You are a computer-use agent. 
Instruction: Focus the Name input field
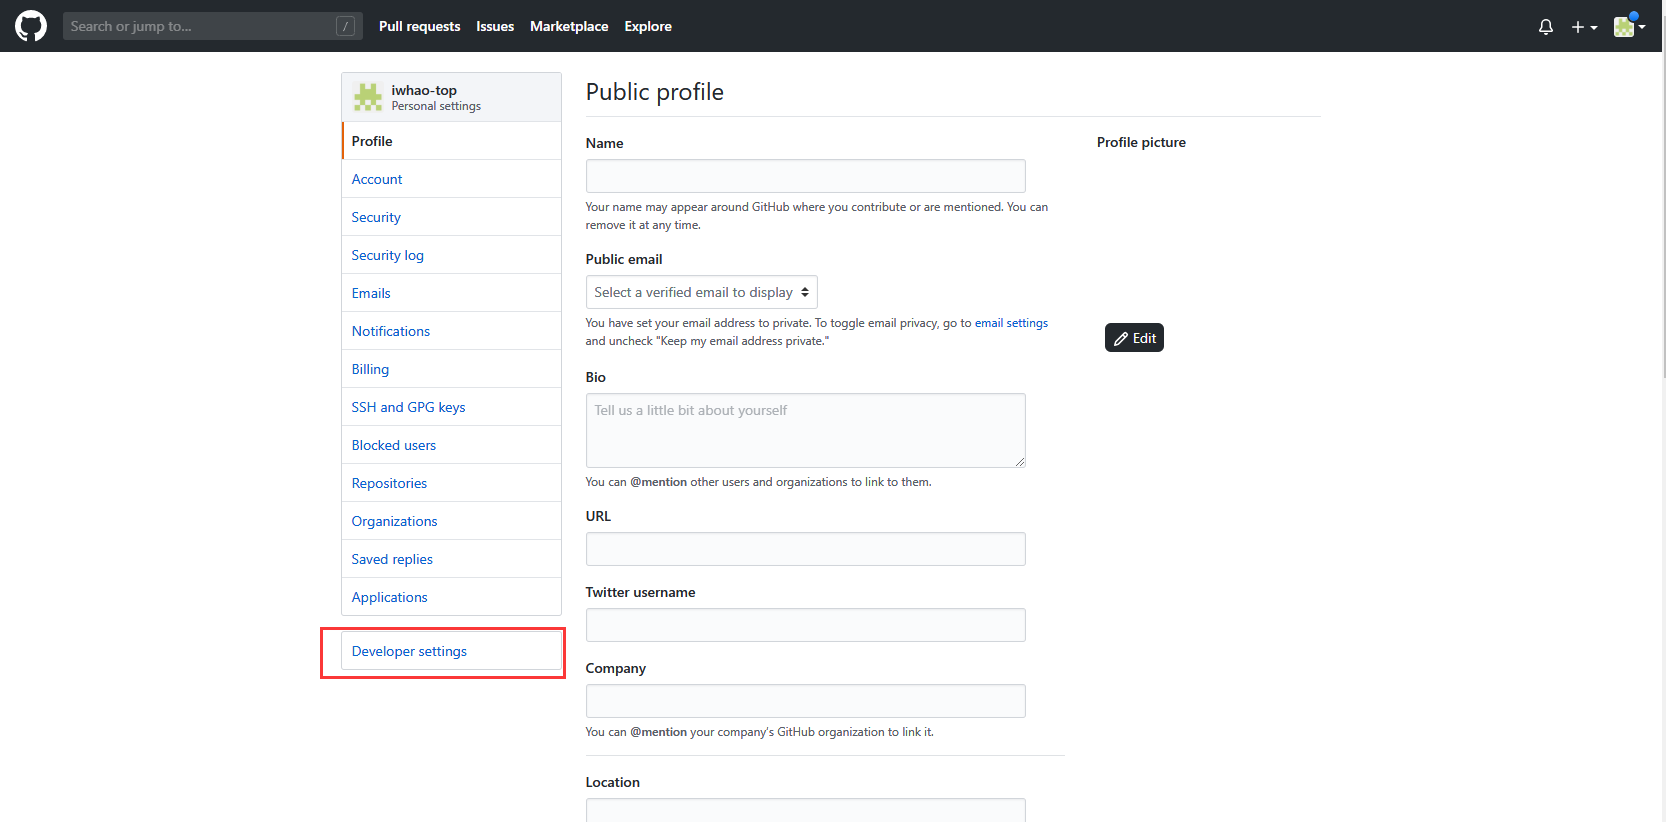point(805,176)
